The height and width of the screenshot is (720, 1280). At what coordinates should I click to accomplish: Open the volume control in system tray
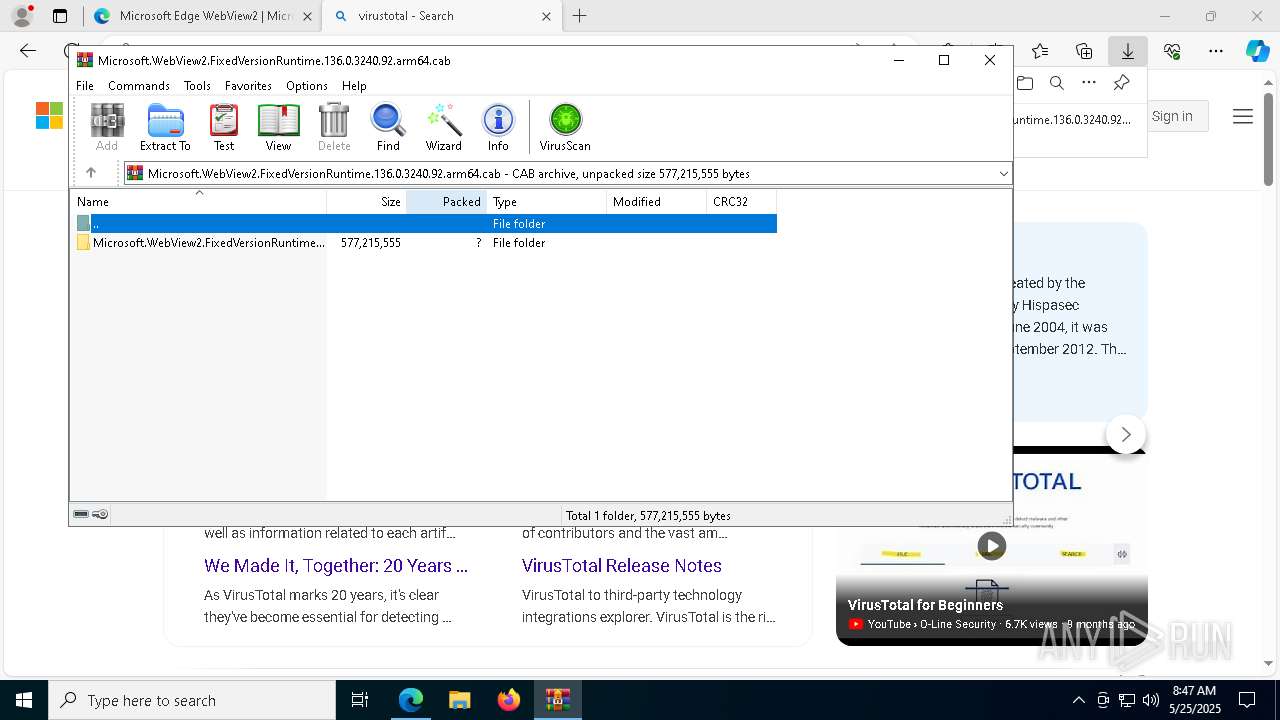(1151, 700)
